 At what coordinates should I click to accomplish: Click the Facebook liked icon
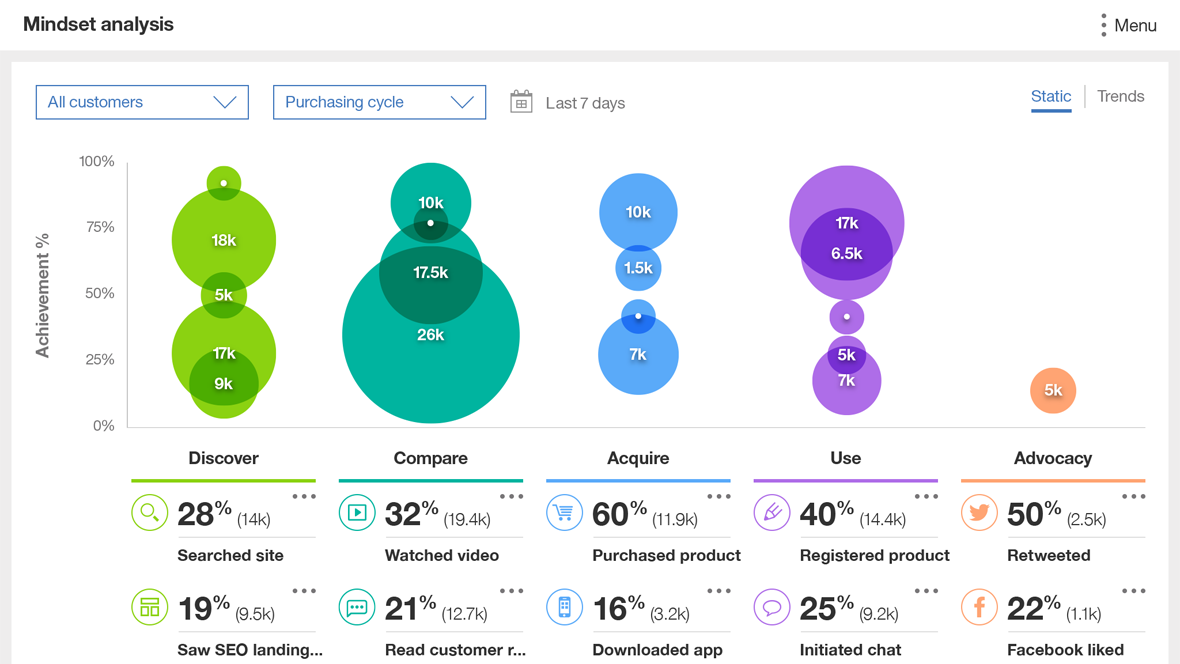pos(979,607)
